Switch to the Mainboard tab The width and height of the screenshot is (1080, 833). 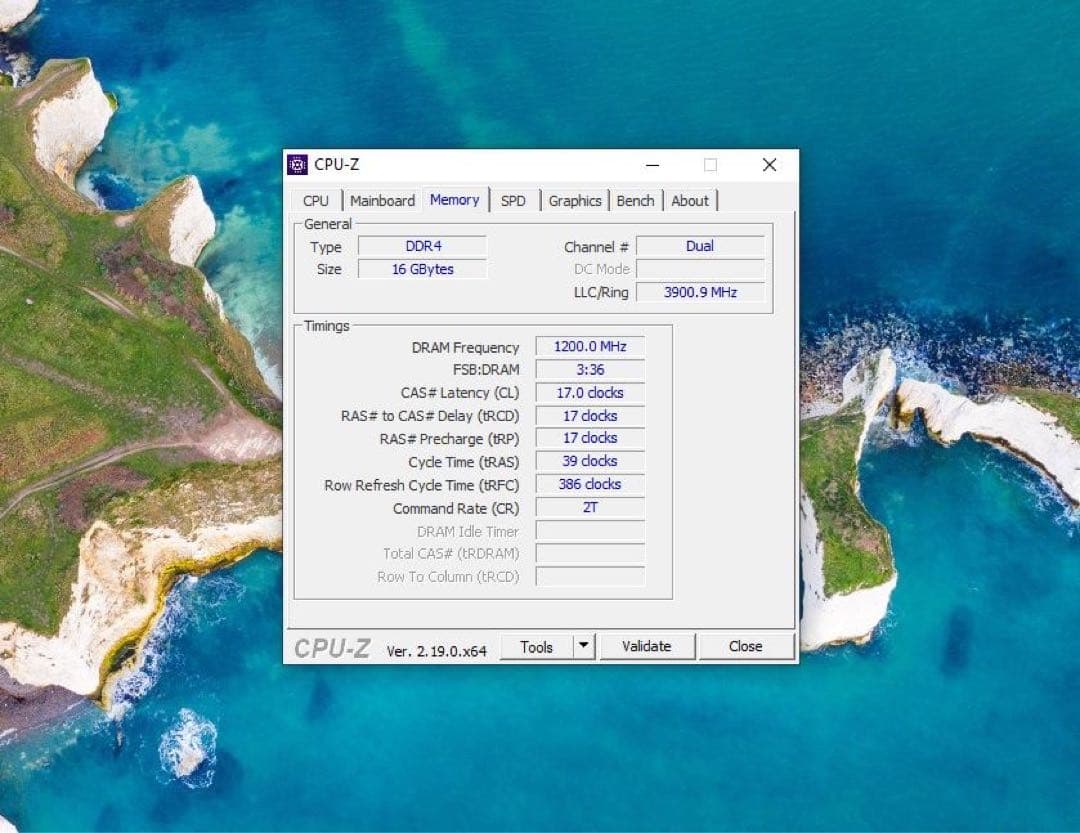pos(382,200)
